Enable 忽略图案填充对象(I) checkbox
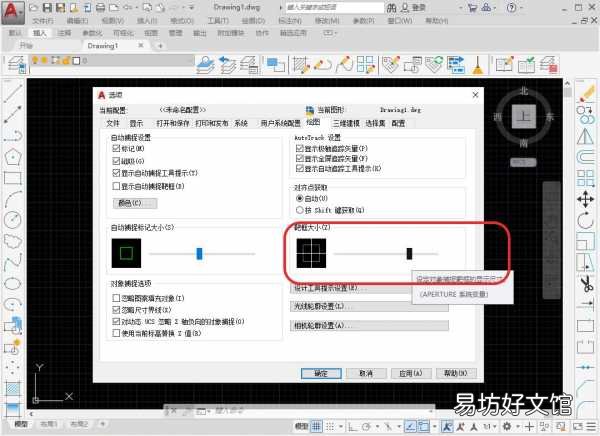Screen dimensions: 600x436 pos(116,298)
